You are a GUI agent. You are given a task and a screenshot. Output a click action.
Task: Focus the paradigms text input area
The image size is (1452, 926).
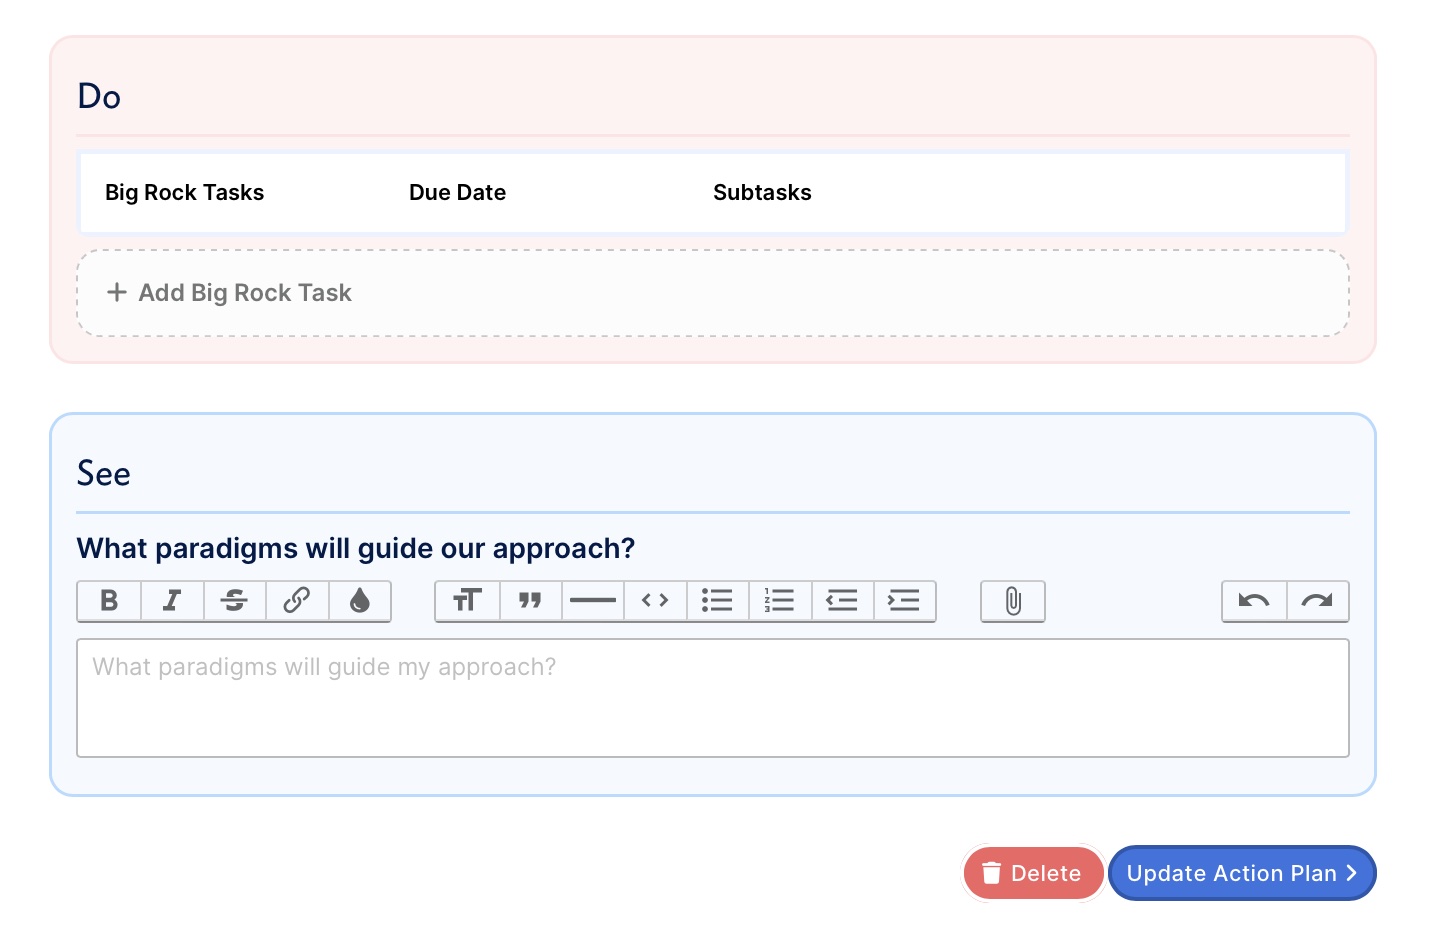[x=712, y=698]
